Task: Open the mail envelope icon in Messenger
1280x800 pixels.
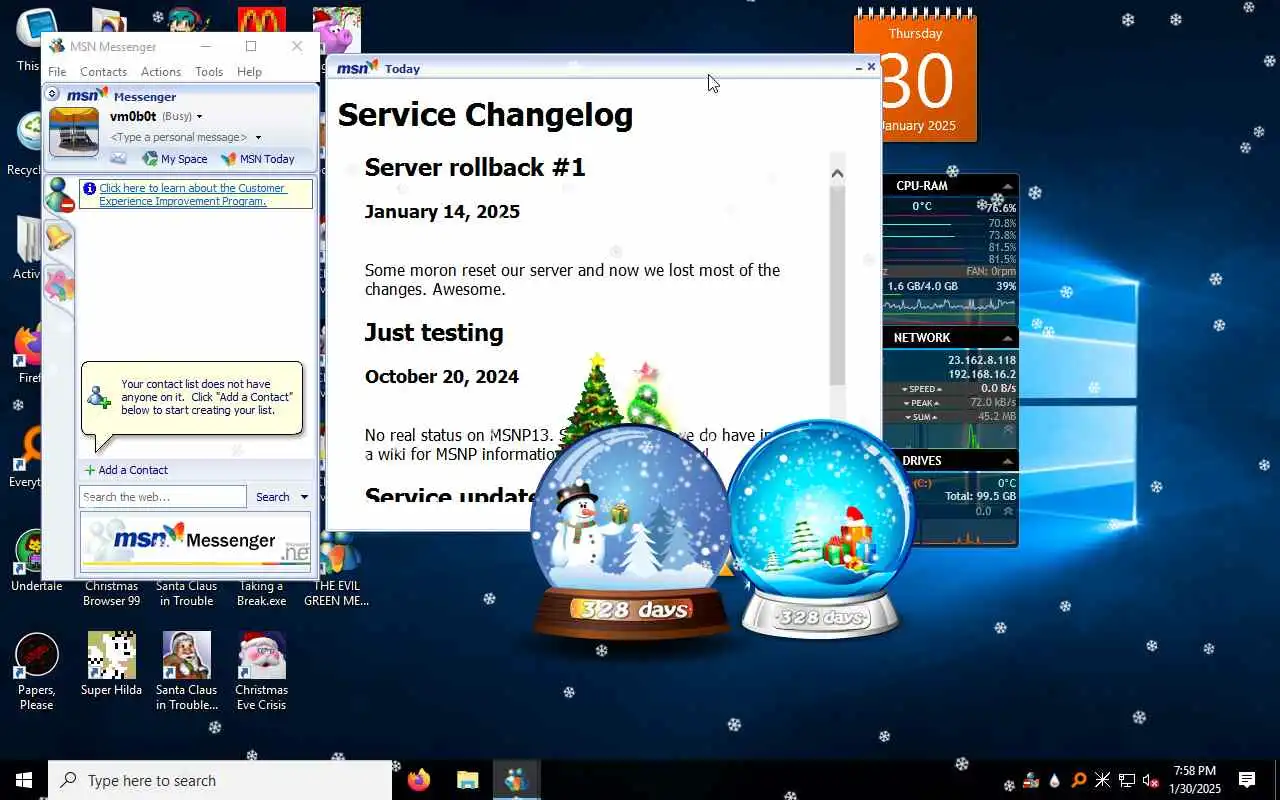Action: click(x=118, y=159)
